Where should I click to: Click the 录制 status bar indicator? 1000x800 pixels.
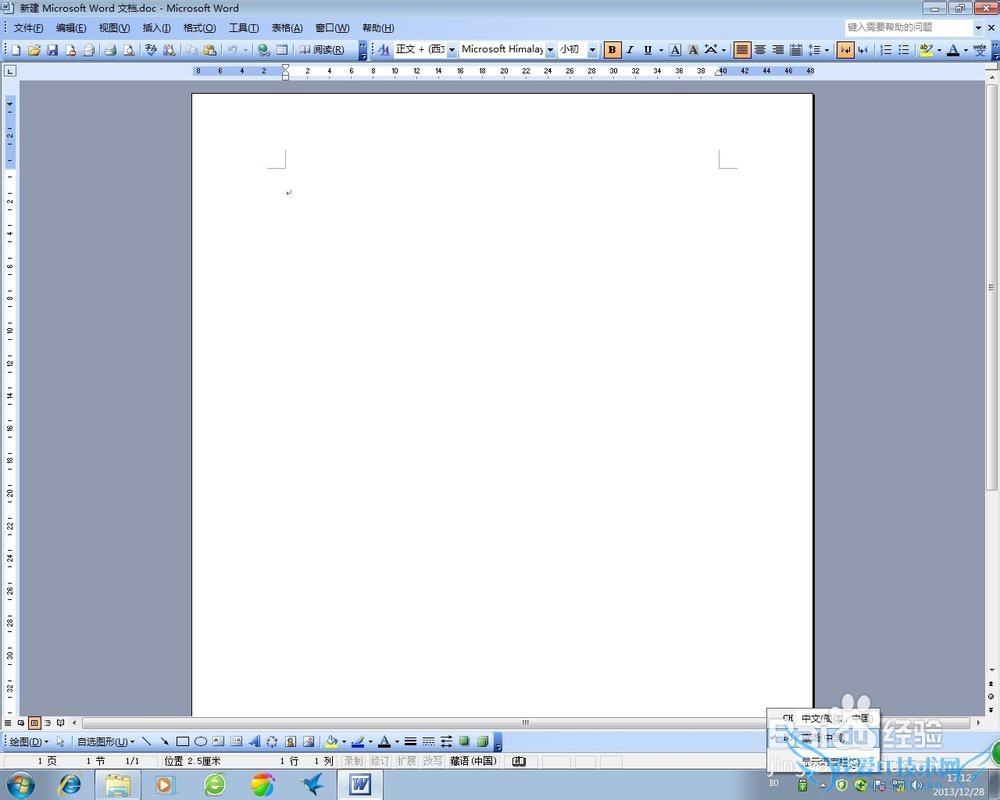[x=353, y=761]
